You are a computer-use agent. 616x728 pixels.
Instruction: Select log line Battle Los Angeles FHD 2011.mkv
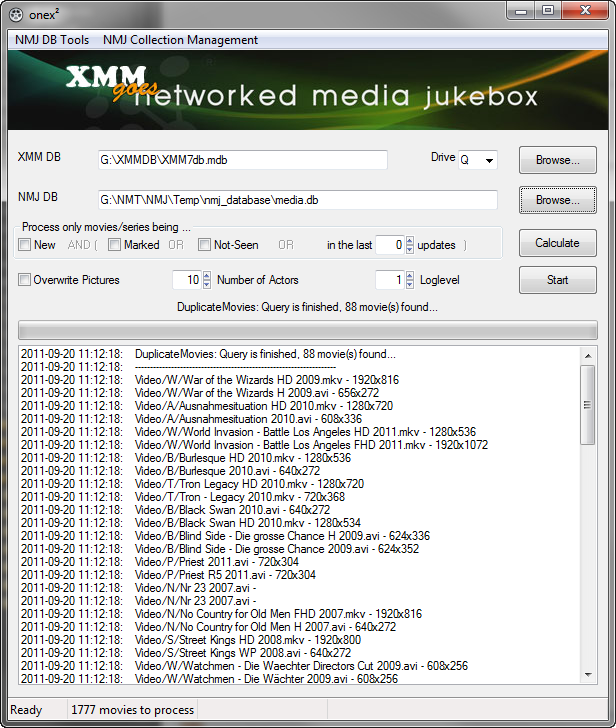[311, 445]
